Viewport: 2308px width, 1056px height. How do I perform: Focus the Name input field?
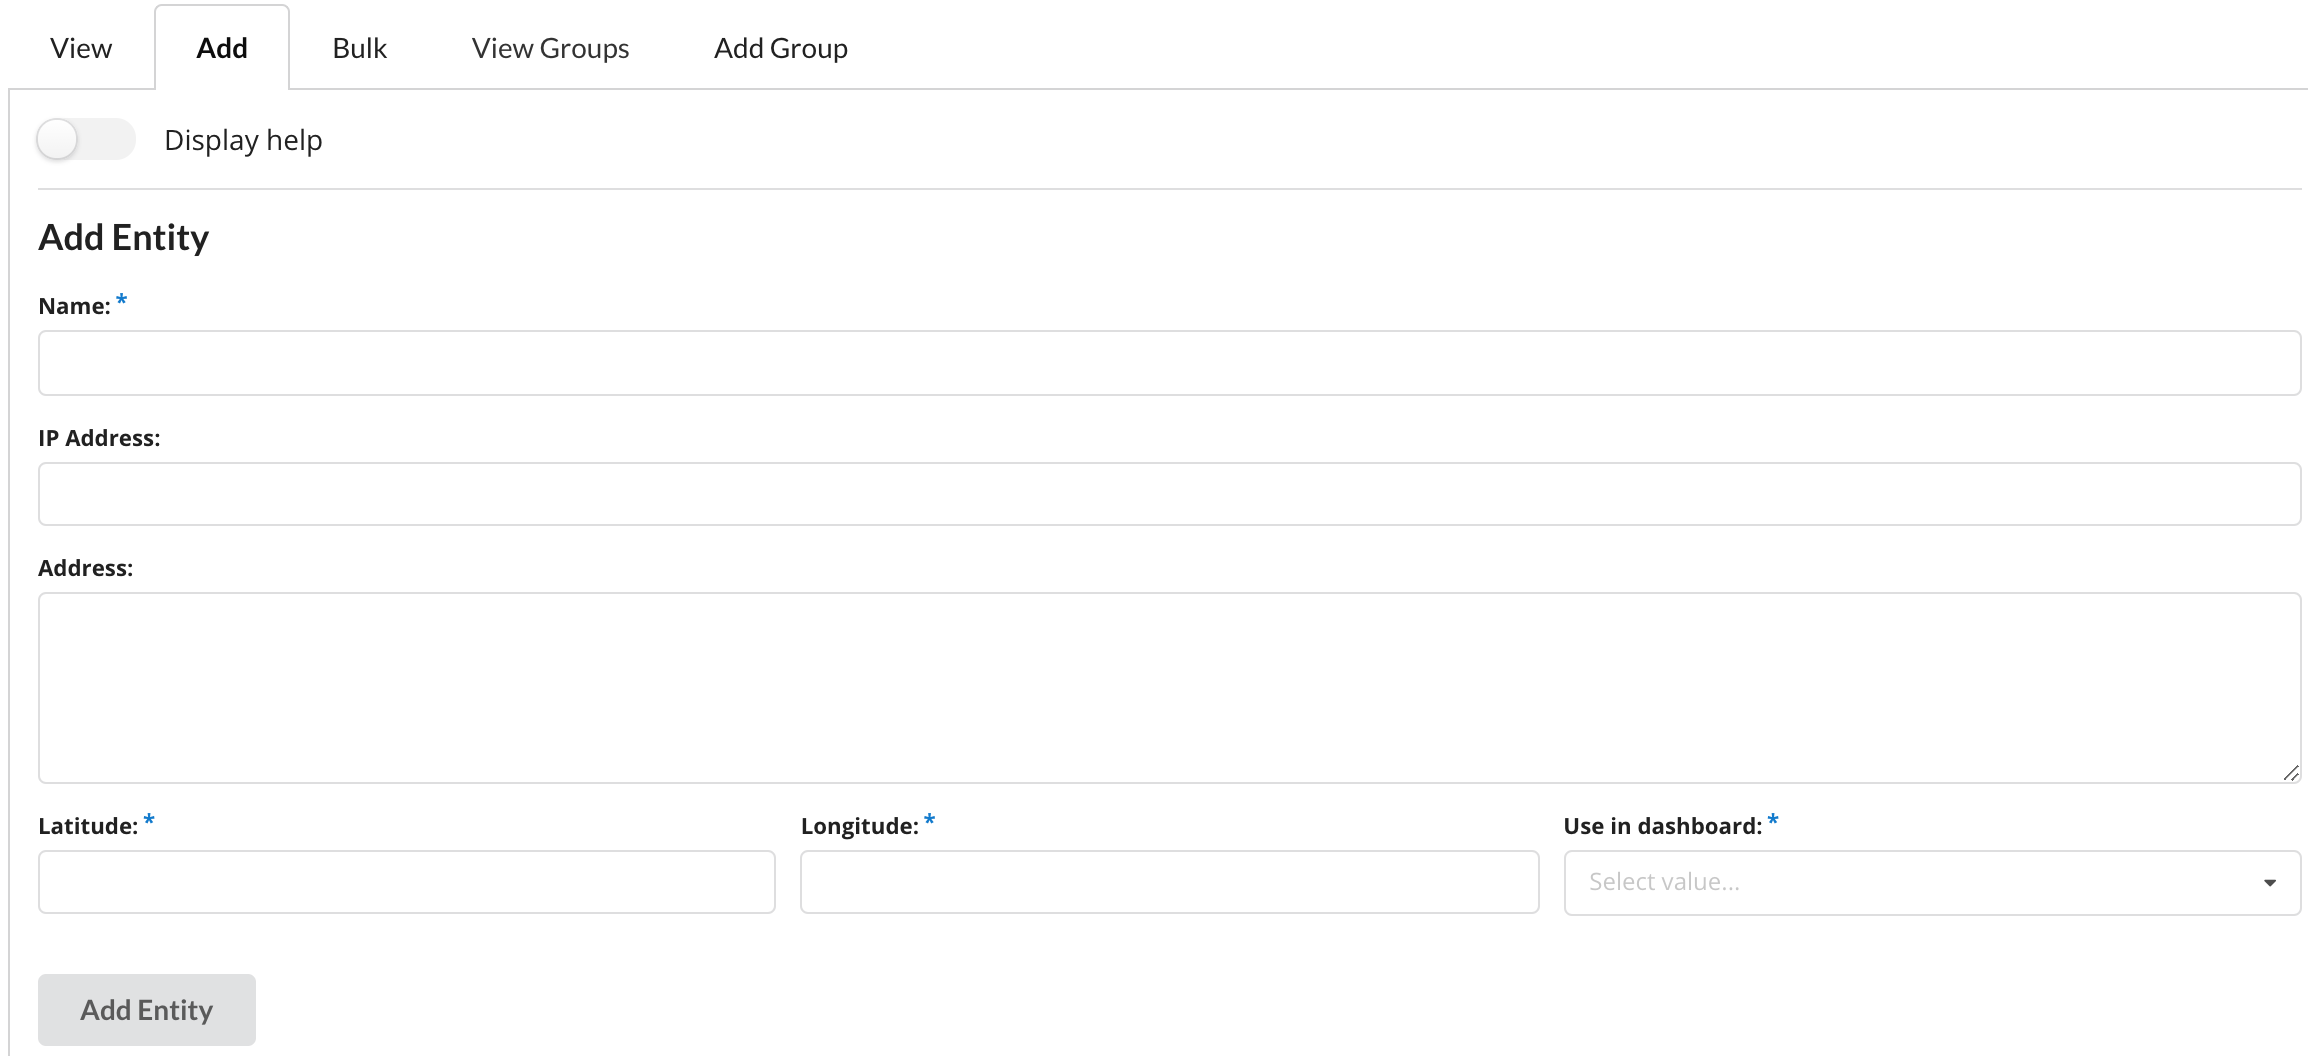pyautogui.click(x=1168, y=363)
